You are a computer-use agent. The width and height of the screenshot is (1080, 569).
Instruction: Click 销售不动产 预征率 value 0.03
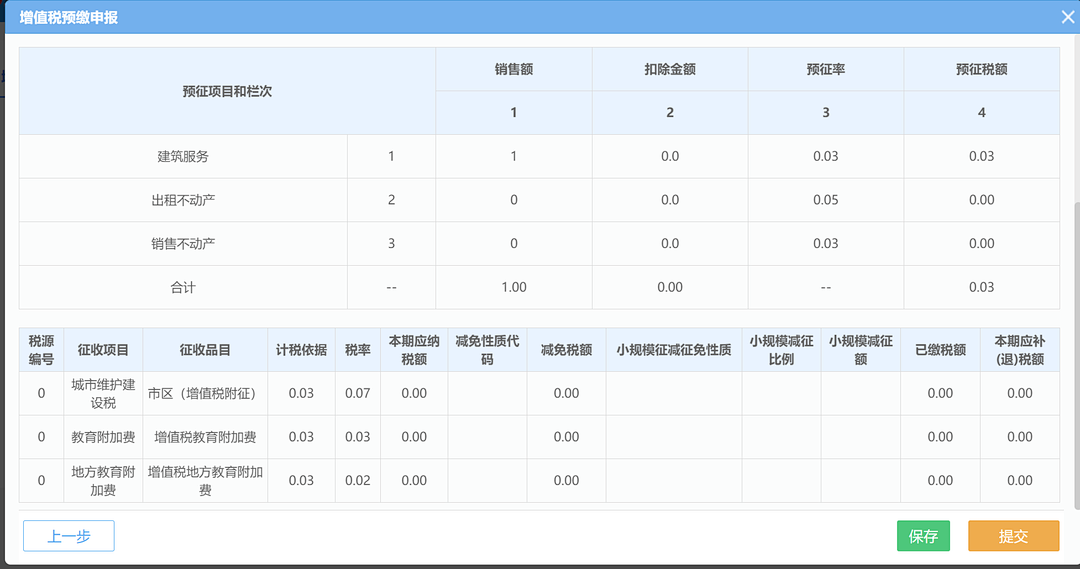pos(825,243)
